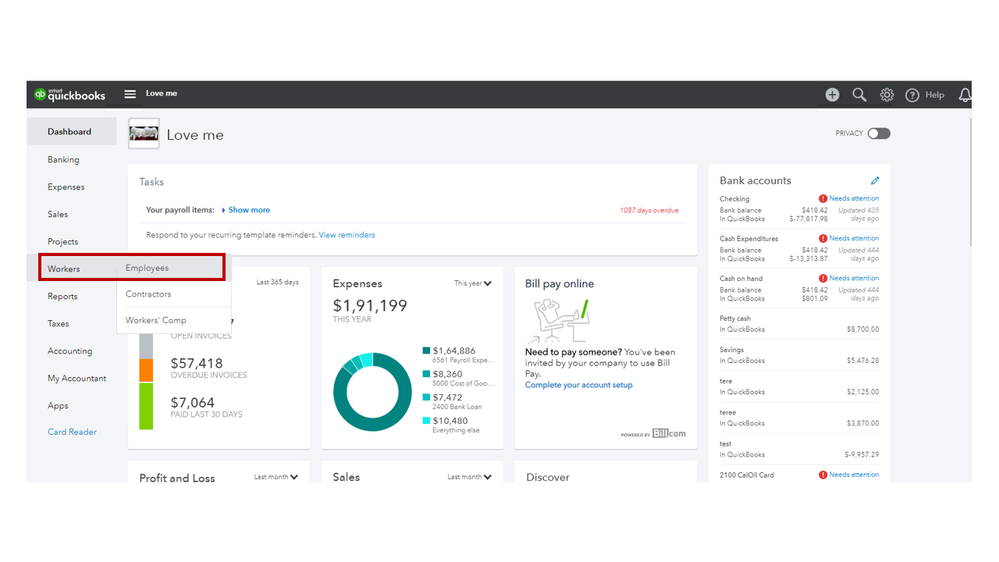Open Accounting in the sidebar

(x=69, y=351)
